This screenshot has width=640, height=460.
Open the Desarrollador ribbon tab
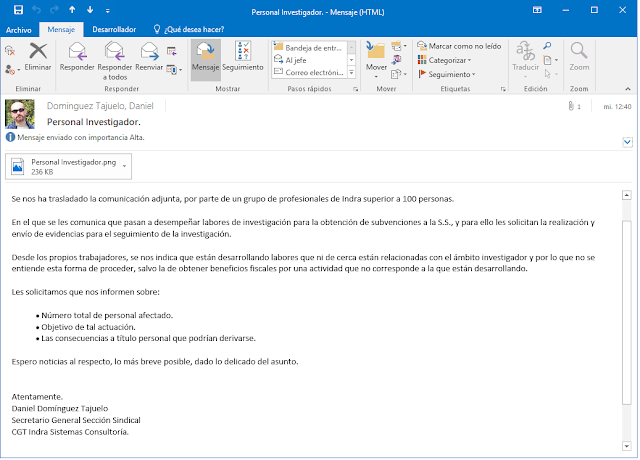click(114, 29)
